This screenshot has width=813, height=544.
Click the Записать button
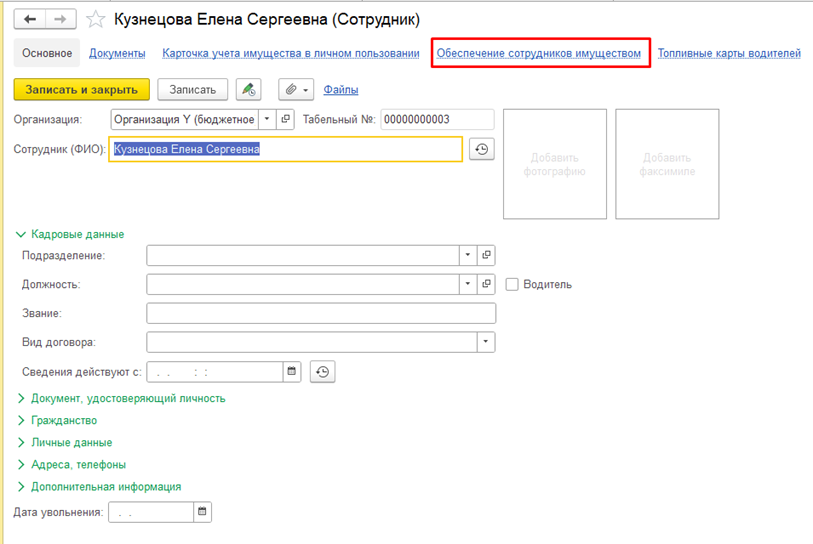tap(192, 90)
